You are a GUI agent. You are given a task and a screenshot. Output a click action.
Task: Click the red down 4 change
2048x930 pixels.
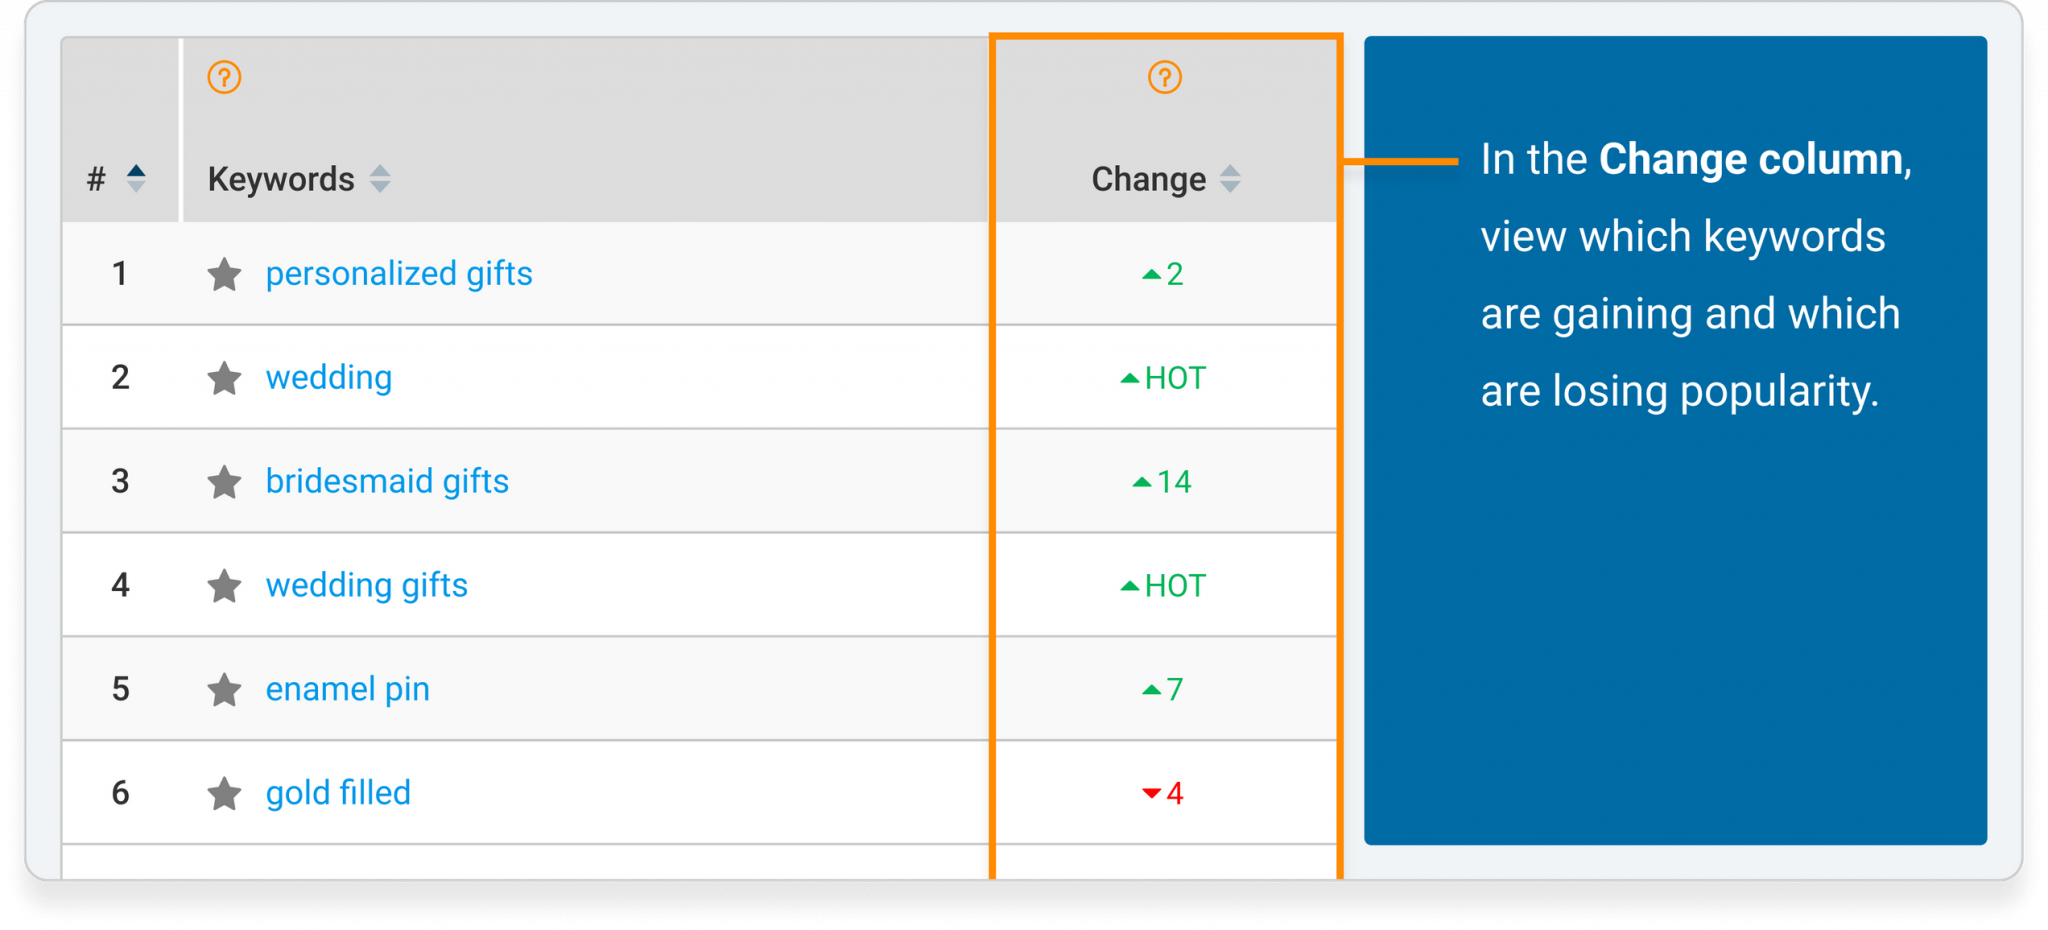[x=1163, y=794]
